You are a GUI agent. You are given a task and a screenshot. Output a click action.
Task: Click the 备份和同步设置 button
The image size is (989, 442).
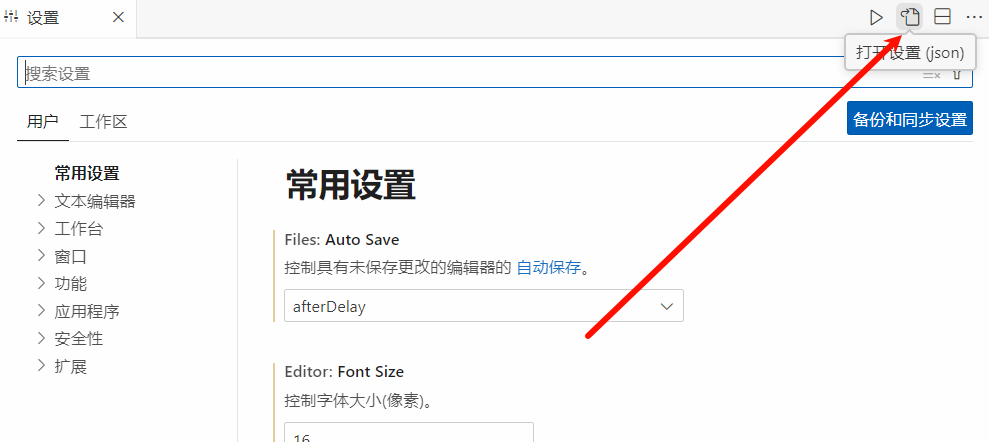tap(909, 120)
